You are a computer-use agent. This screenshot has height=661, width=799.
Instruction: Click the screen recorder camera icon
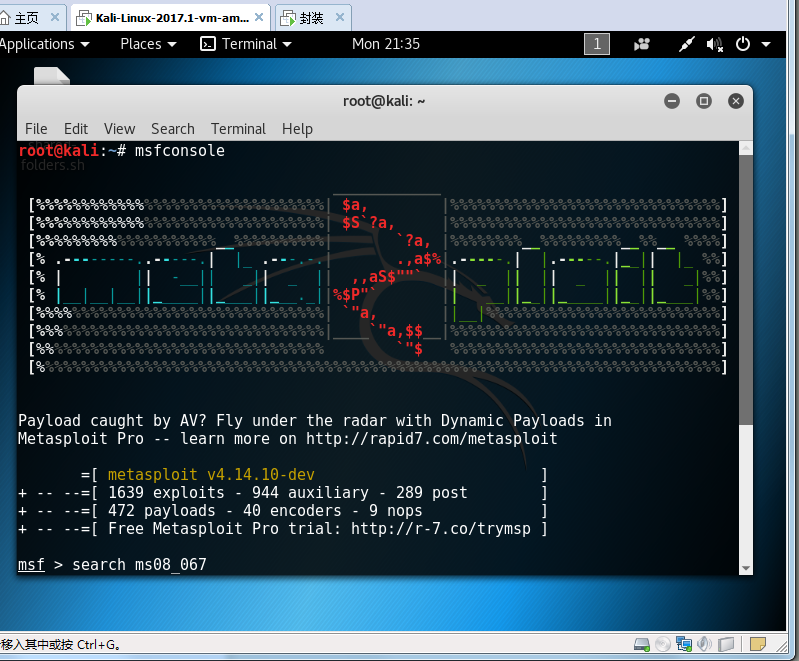pos(642,44)
